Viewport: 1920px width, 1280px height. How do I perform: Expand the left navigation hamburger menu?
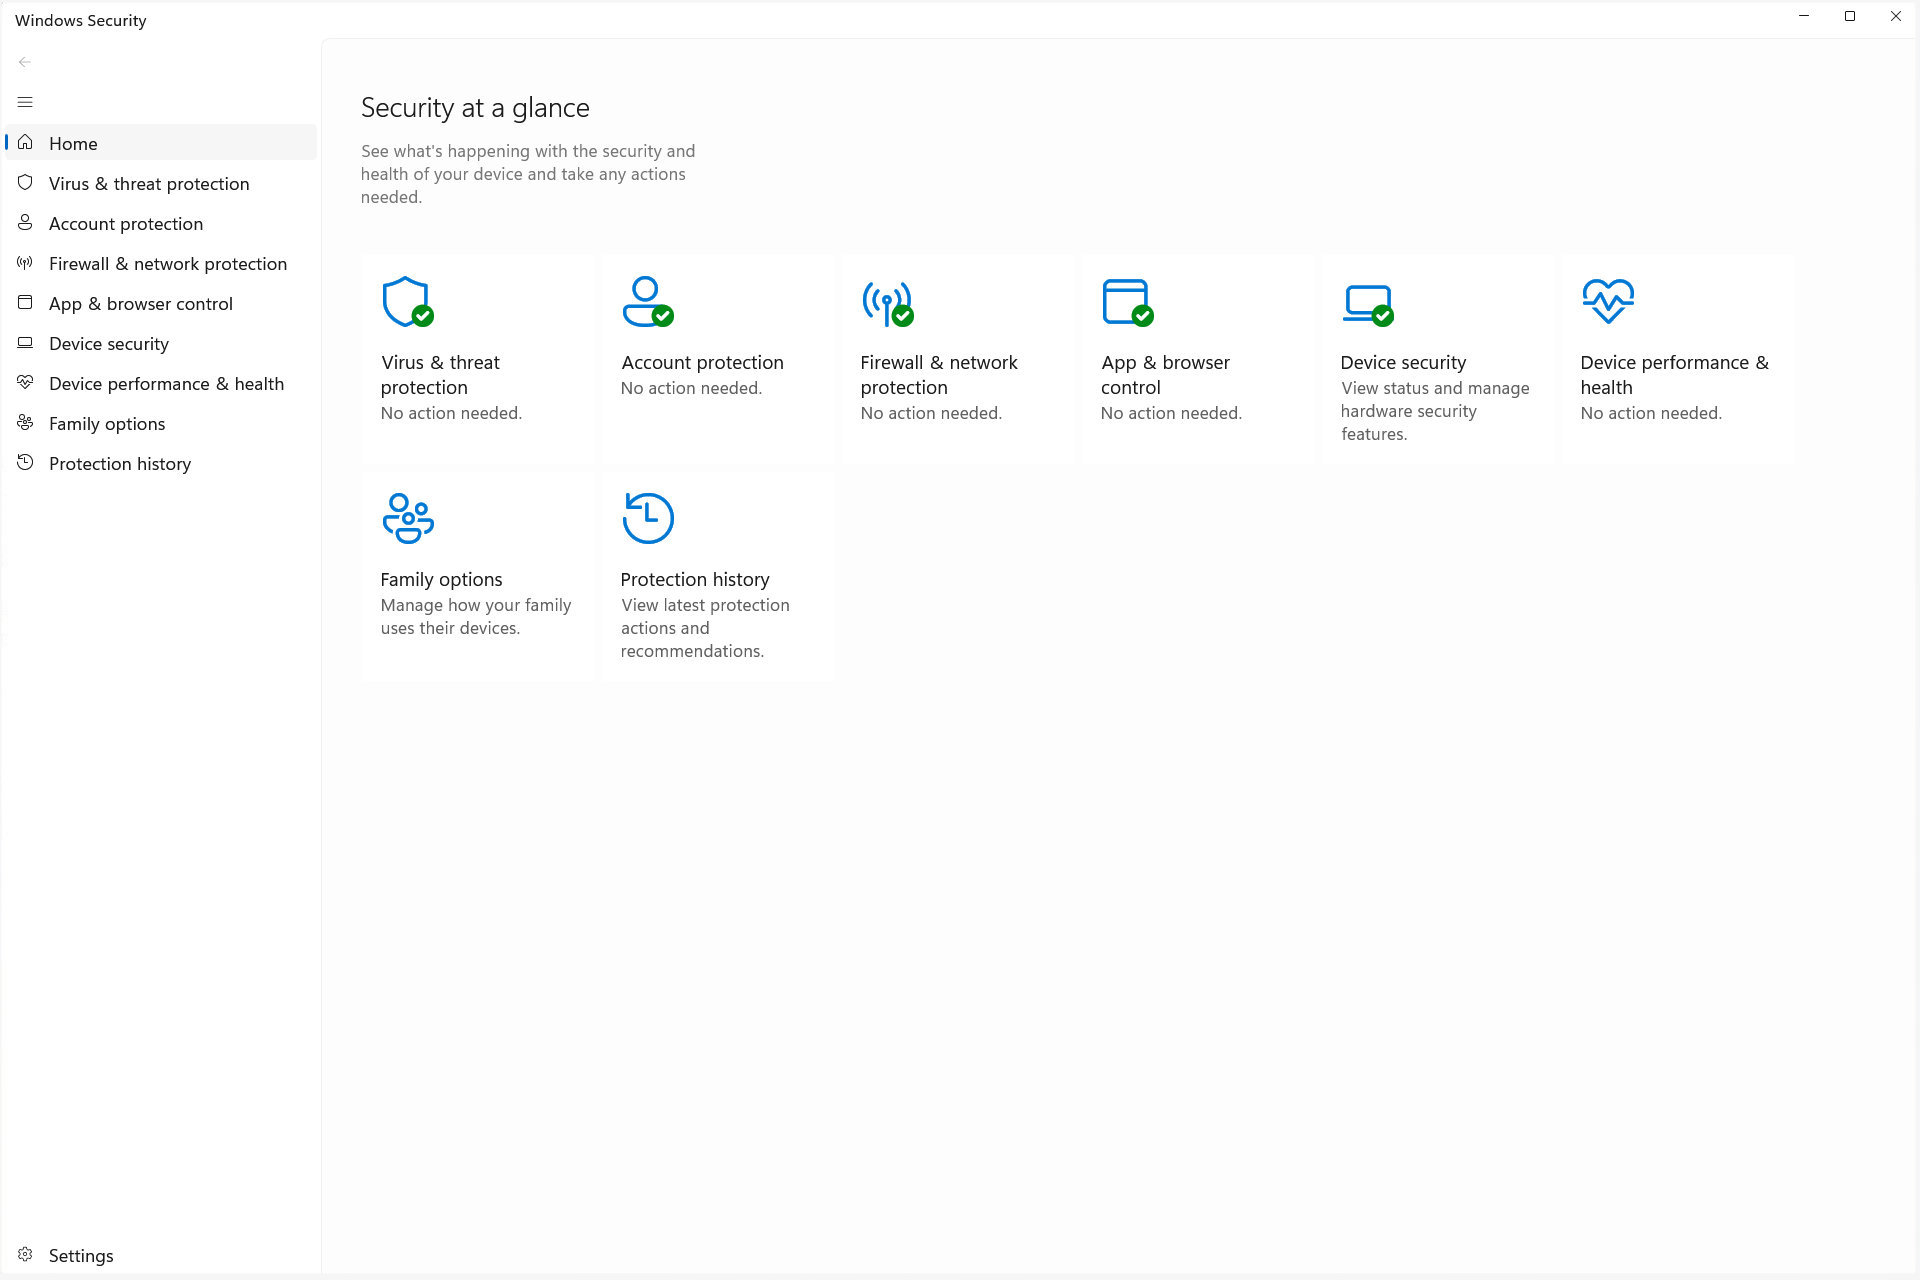tap(24, 101)
